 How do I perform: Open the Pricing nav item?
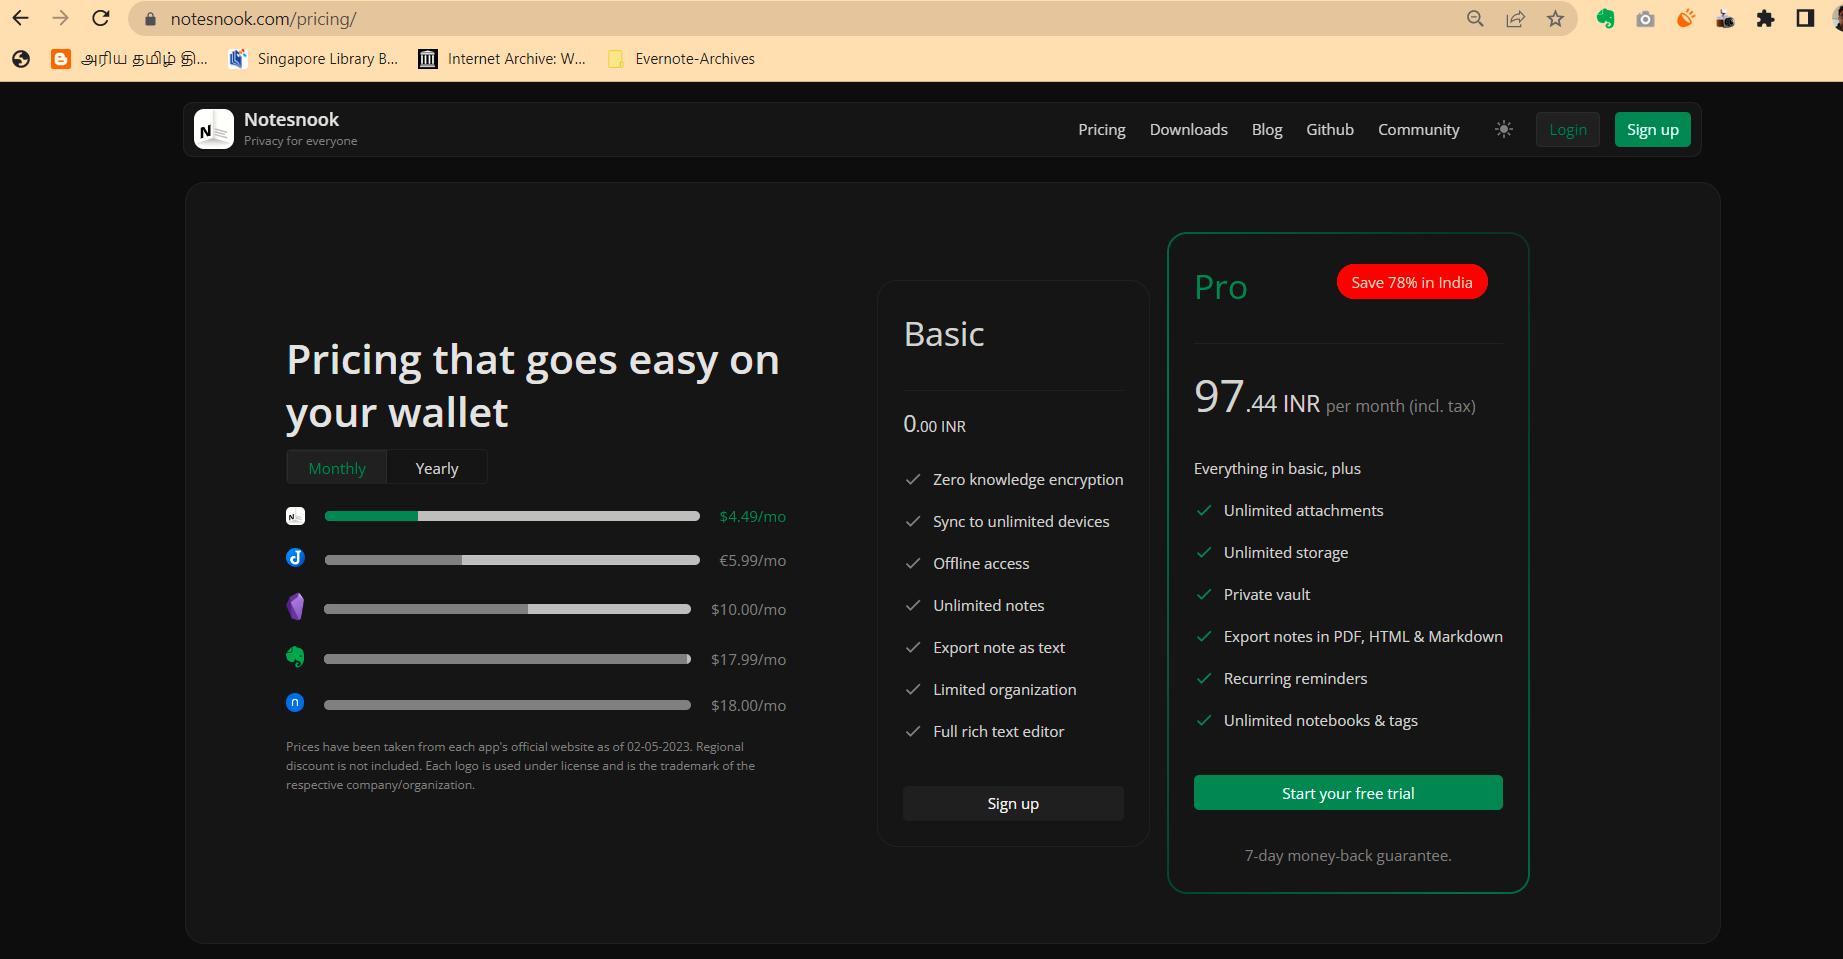[x=1101, y=130]
